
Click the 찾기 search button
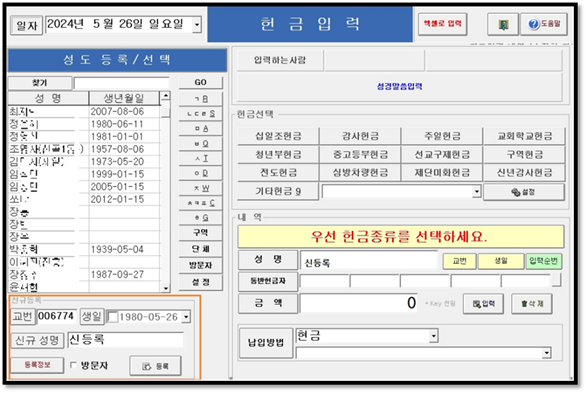[40, 83]
